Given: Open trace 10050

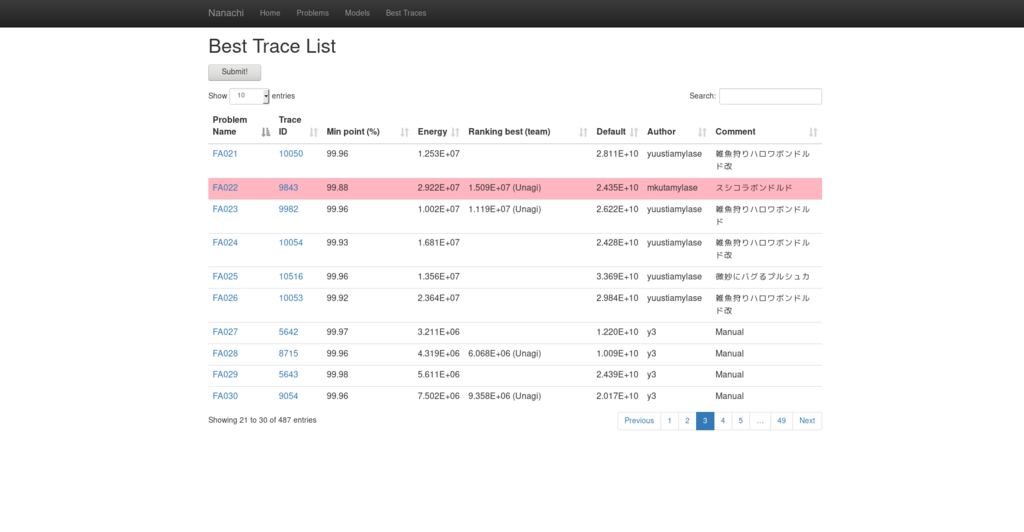Looking at the screenshot, I should pyautogui.click(x=291, y=154).
